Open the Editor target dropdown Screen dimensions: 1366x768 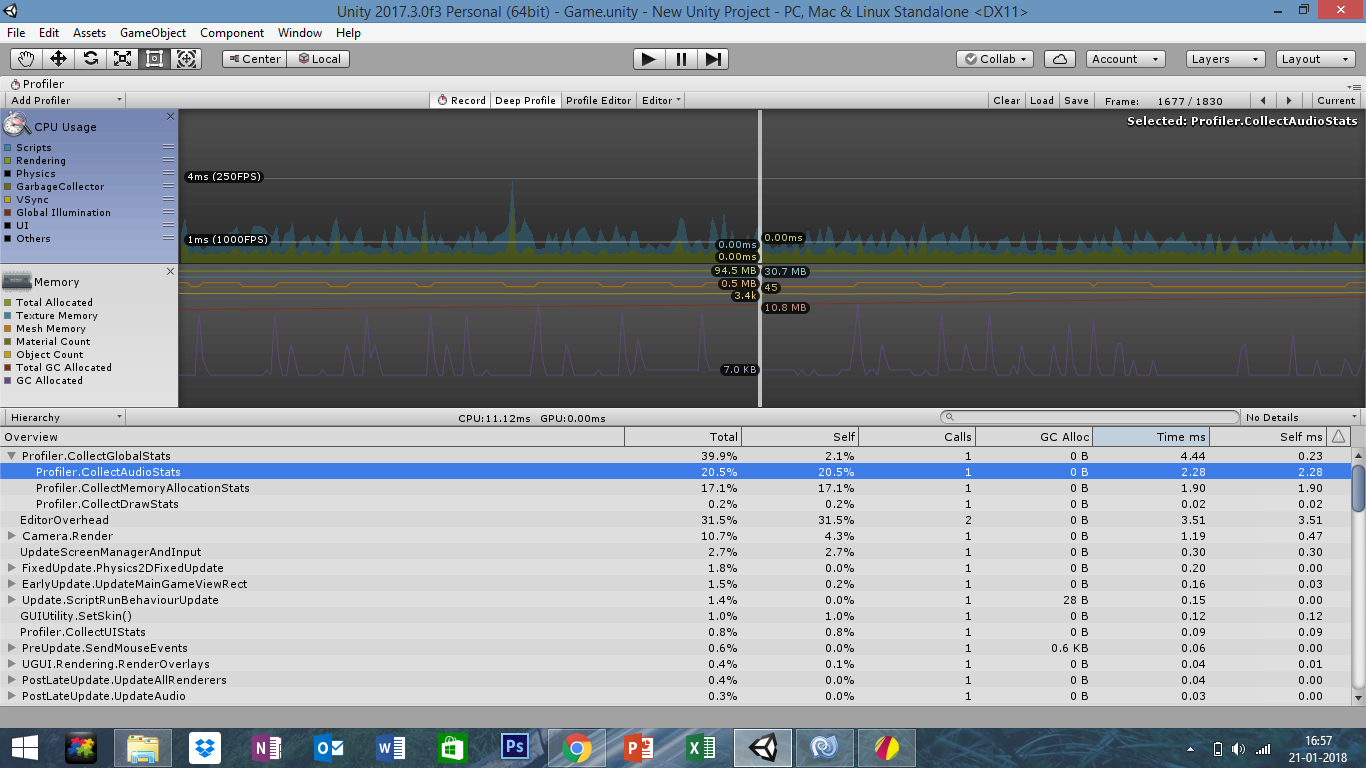click(x=661, y=100)
